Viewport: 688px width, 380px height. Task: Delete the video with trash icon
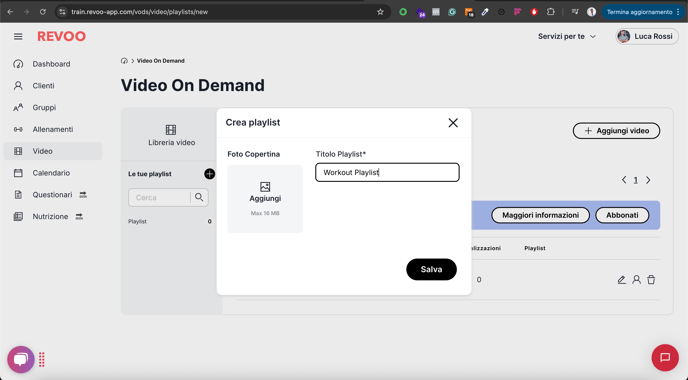[651, 280]
